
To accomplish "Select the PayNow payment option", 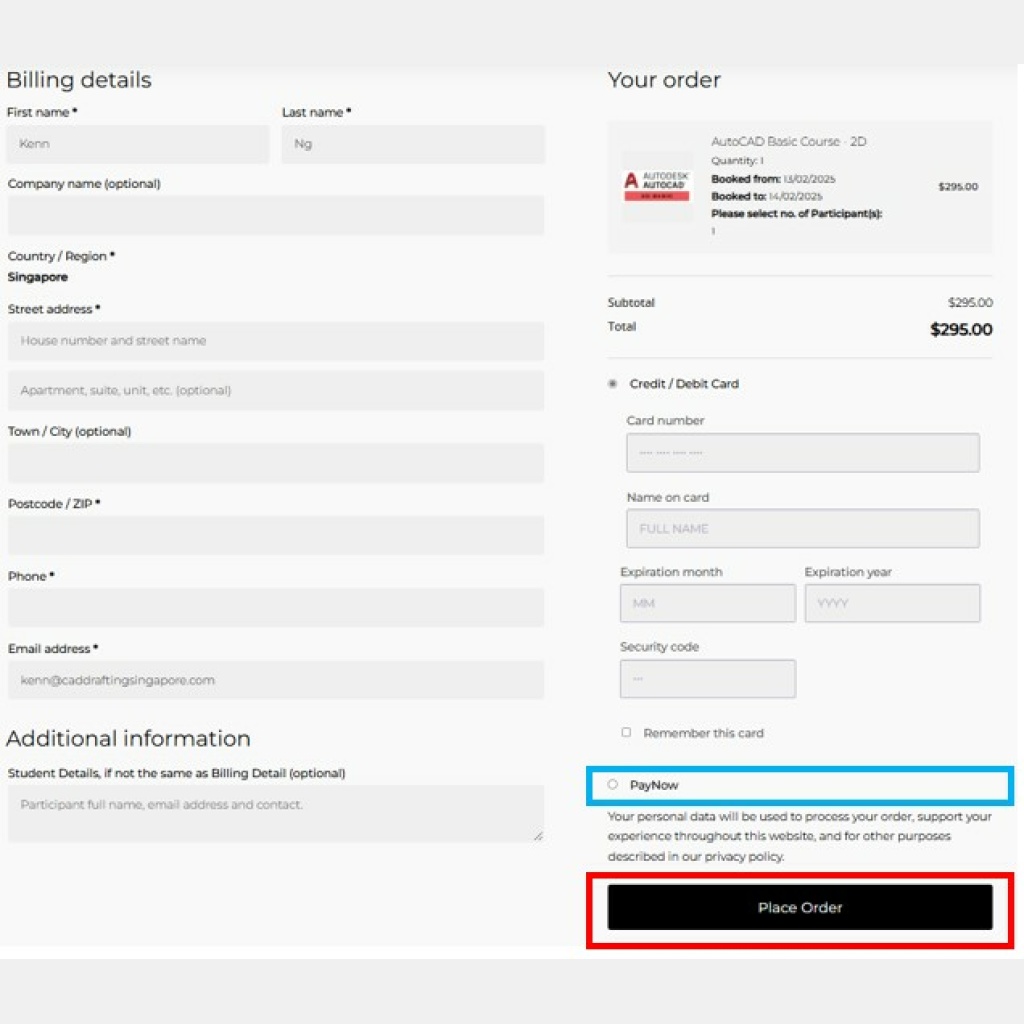I will coord(613,785).
